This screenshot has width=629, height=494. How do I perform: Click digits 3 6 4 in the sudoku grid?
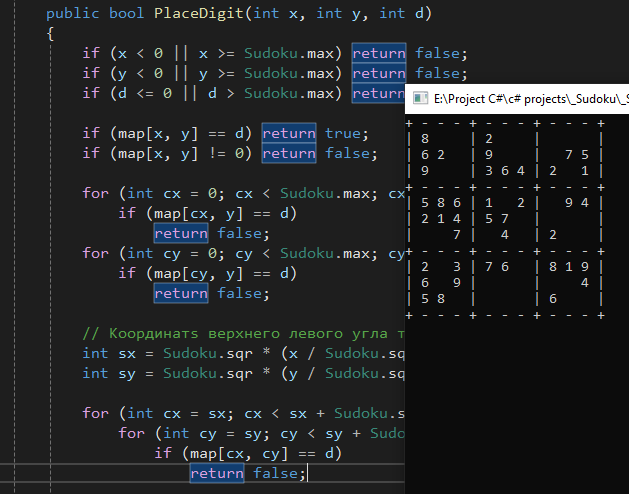(x=505, y=171)
